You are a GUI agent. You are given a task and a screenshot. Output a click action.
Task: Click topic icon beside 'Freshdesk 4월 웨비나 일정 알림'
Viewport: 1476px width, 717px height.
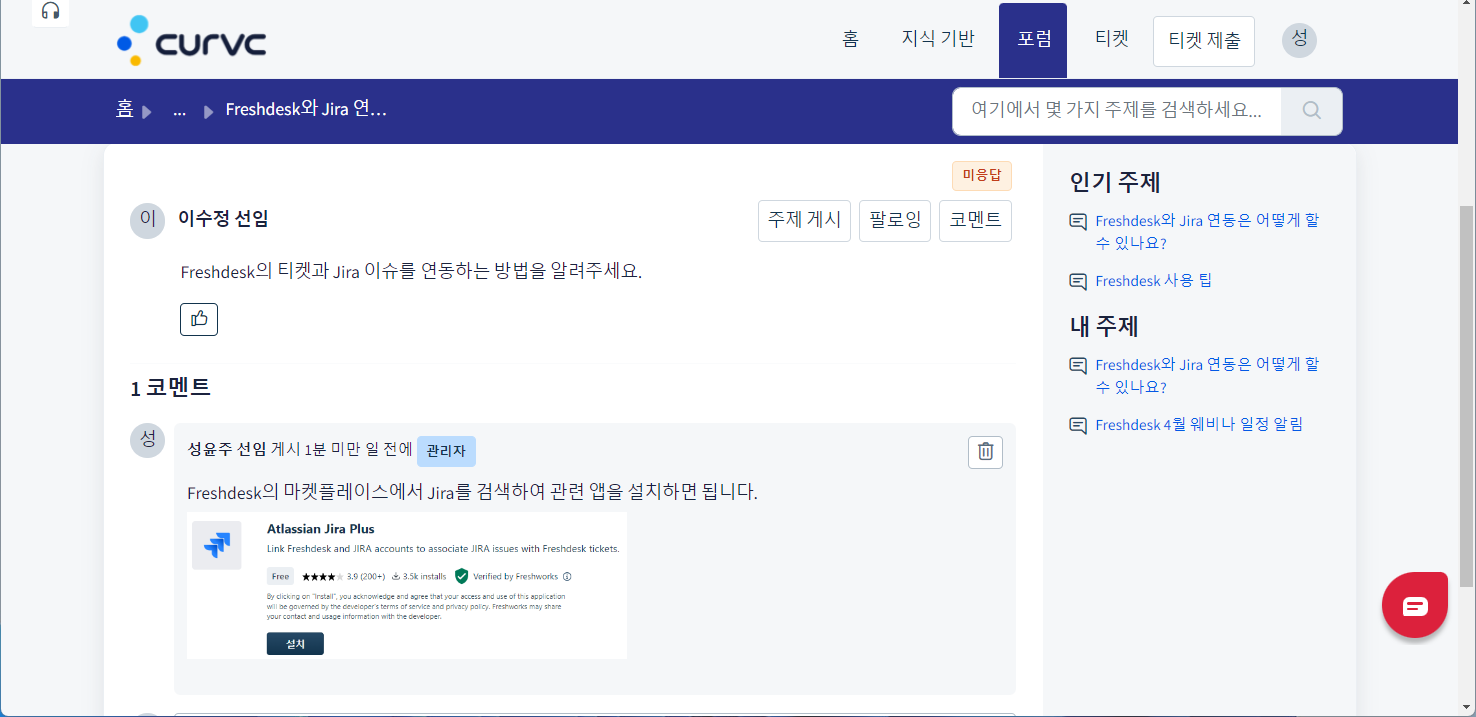pos(1078,425)
